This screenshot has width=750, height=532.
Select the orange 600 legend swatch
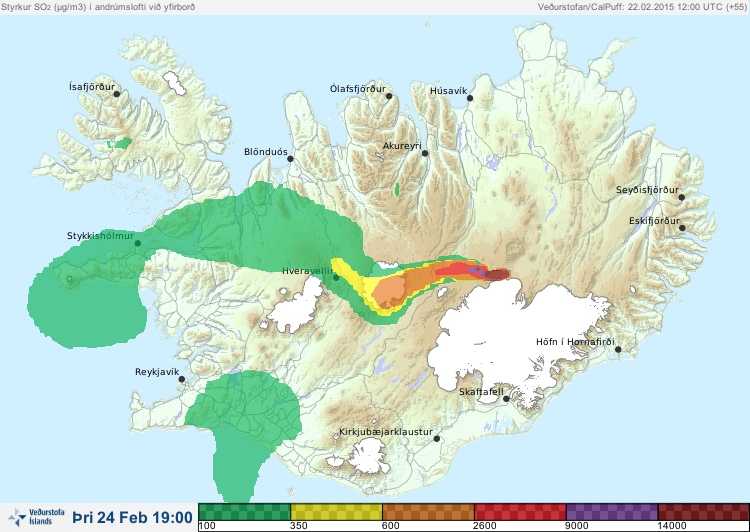[429, 512]
